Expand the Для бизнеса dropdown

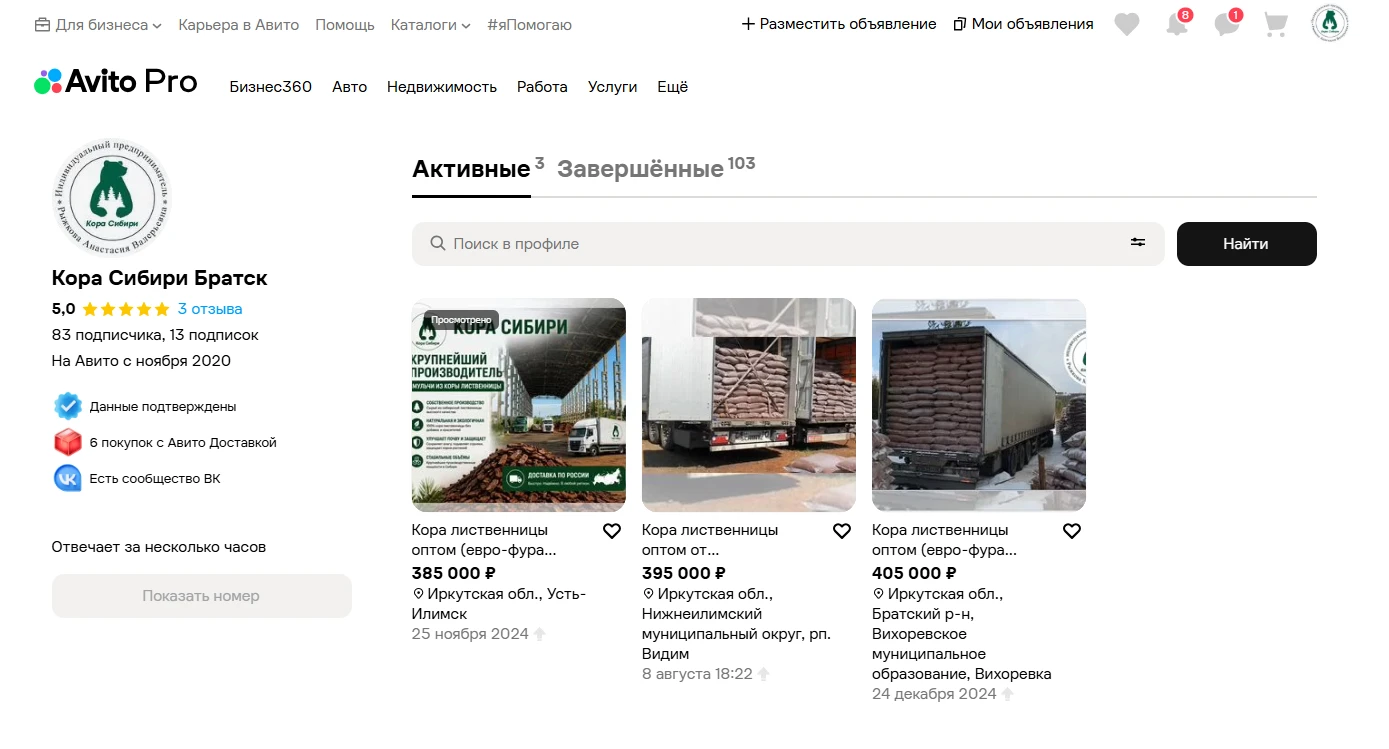tap(98, 24)
